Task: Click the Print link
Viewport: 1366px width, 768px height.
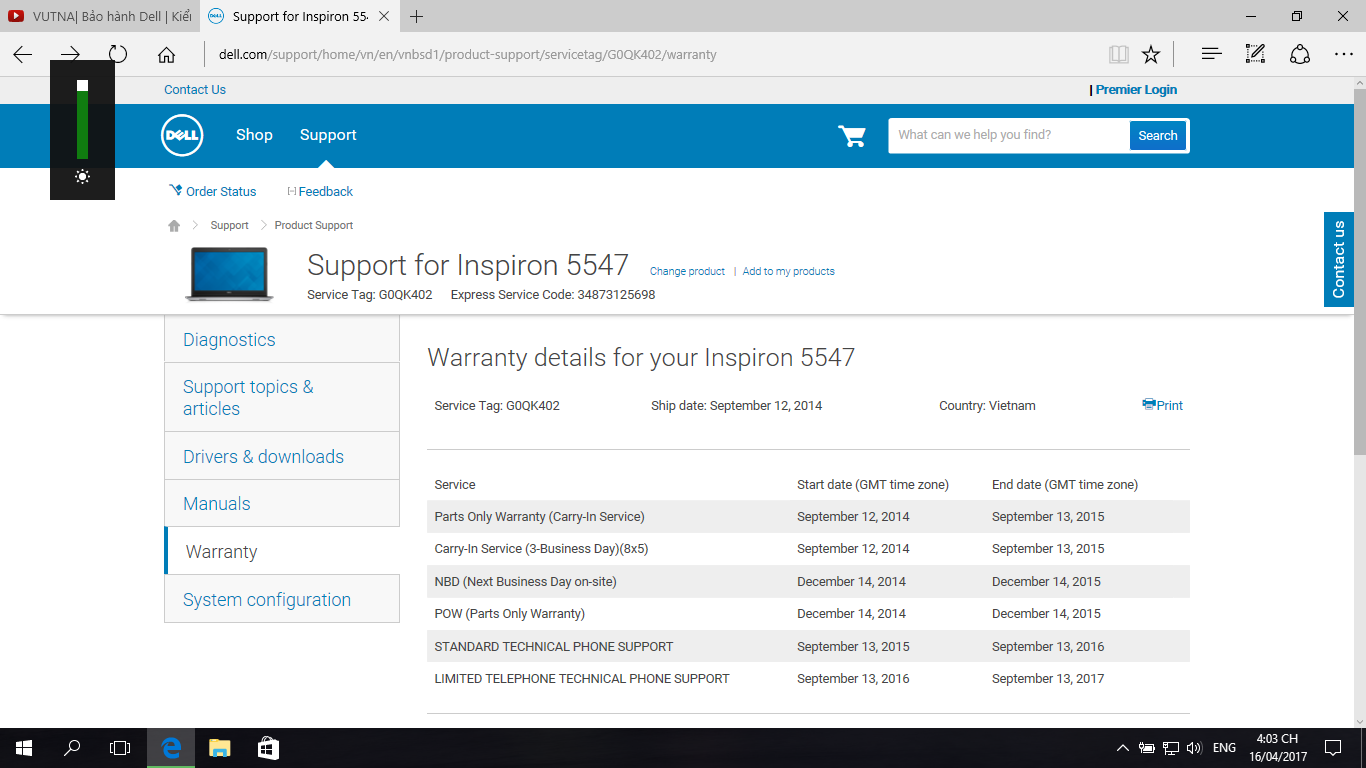Action: tap(1163, 405)
